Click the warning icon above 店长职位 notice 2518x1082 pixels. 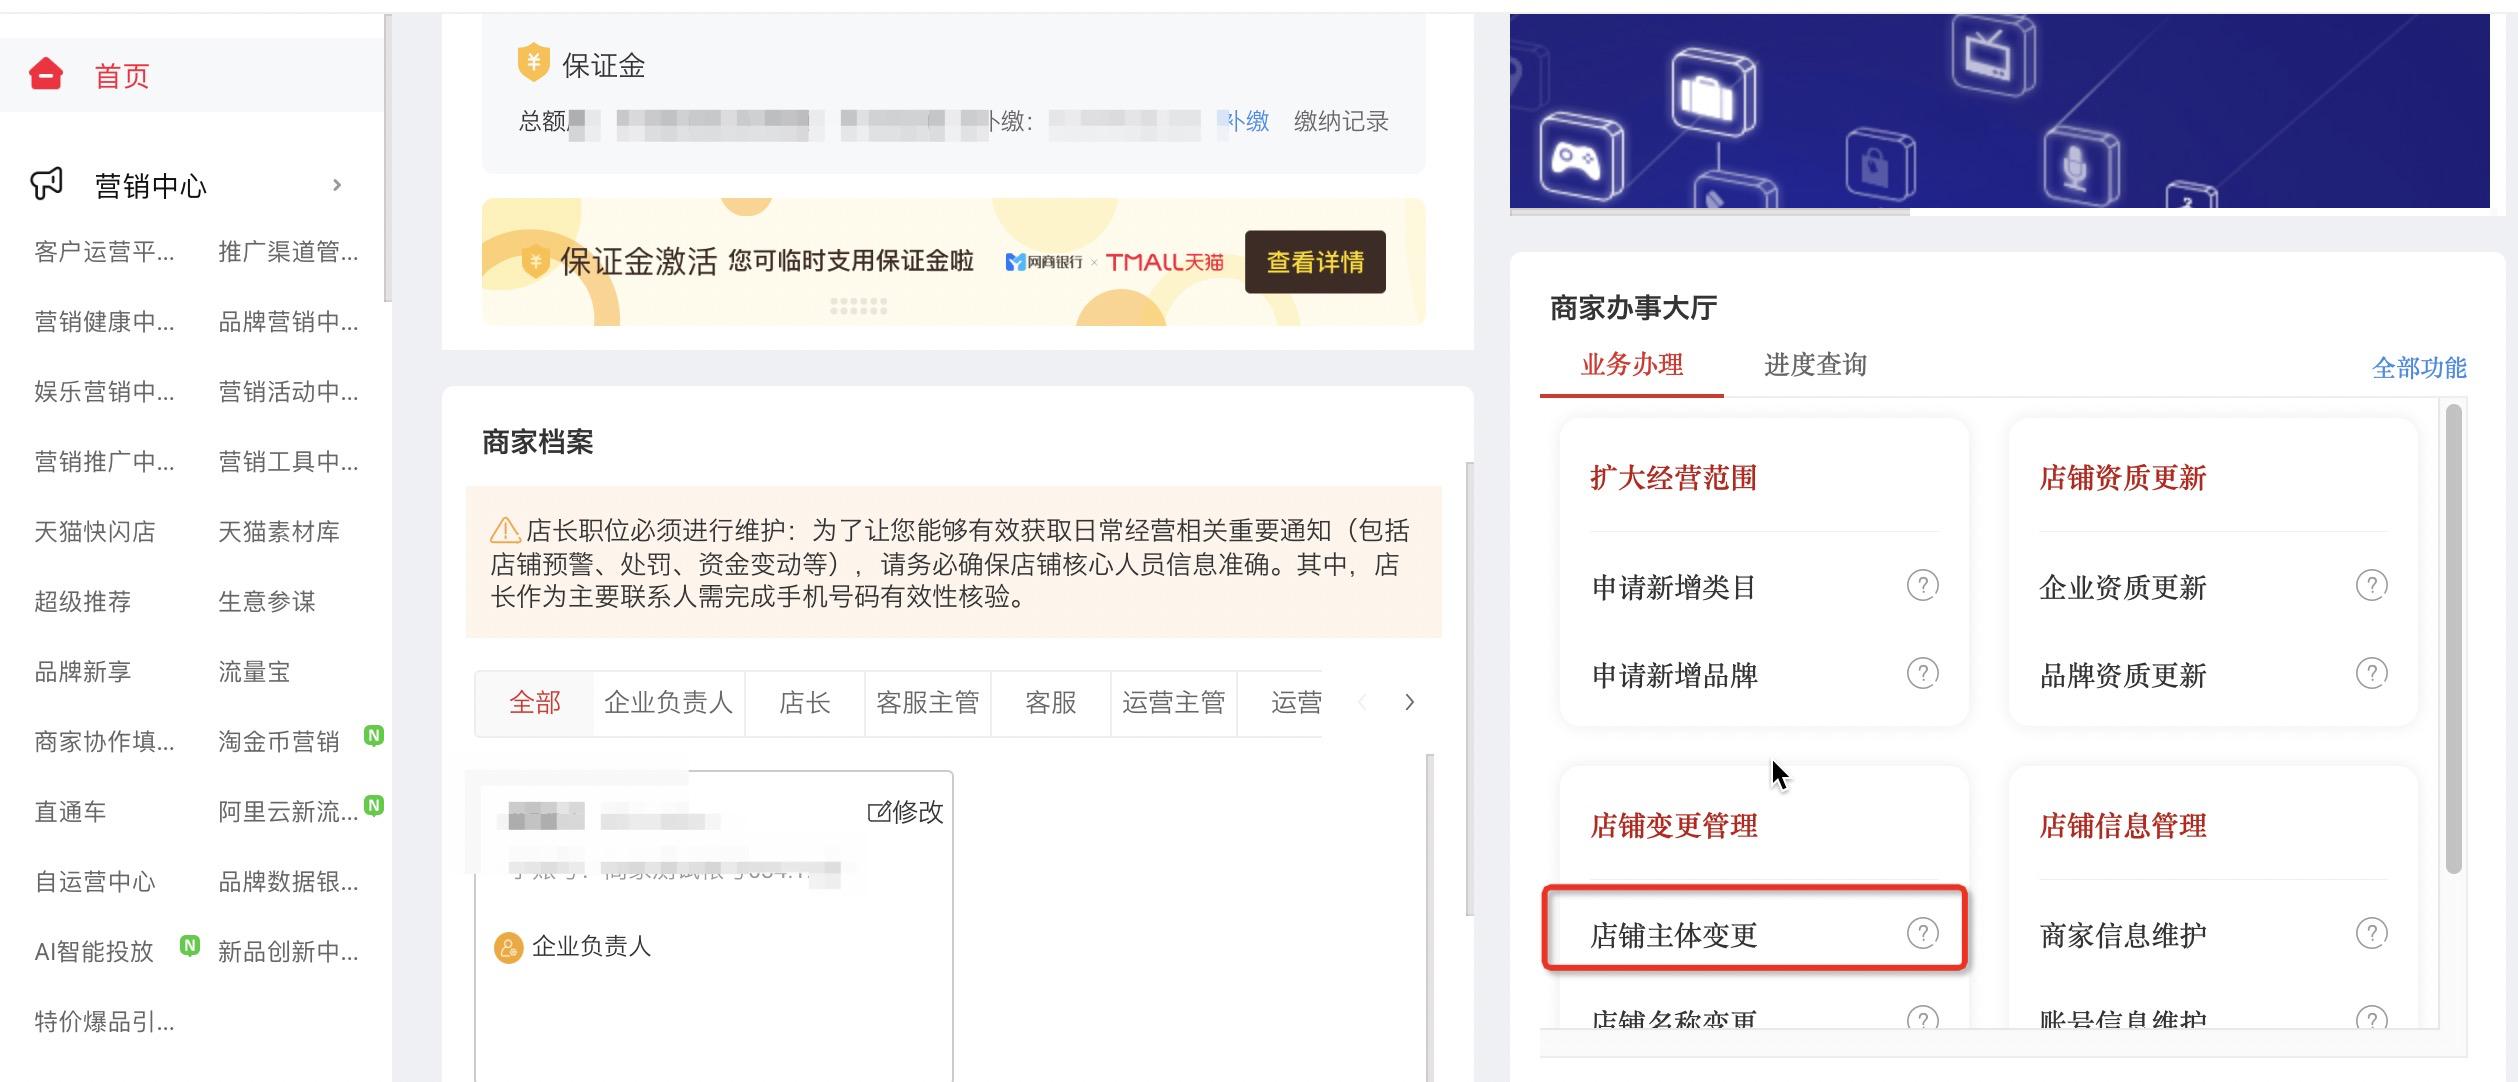tap(503, 531)
